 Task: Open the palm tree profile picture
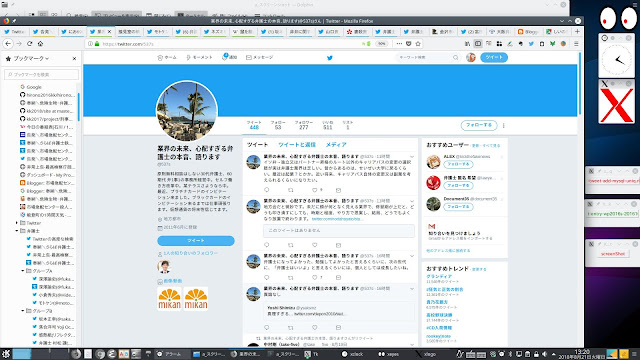[x=187, y=111]
